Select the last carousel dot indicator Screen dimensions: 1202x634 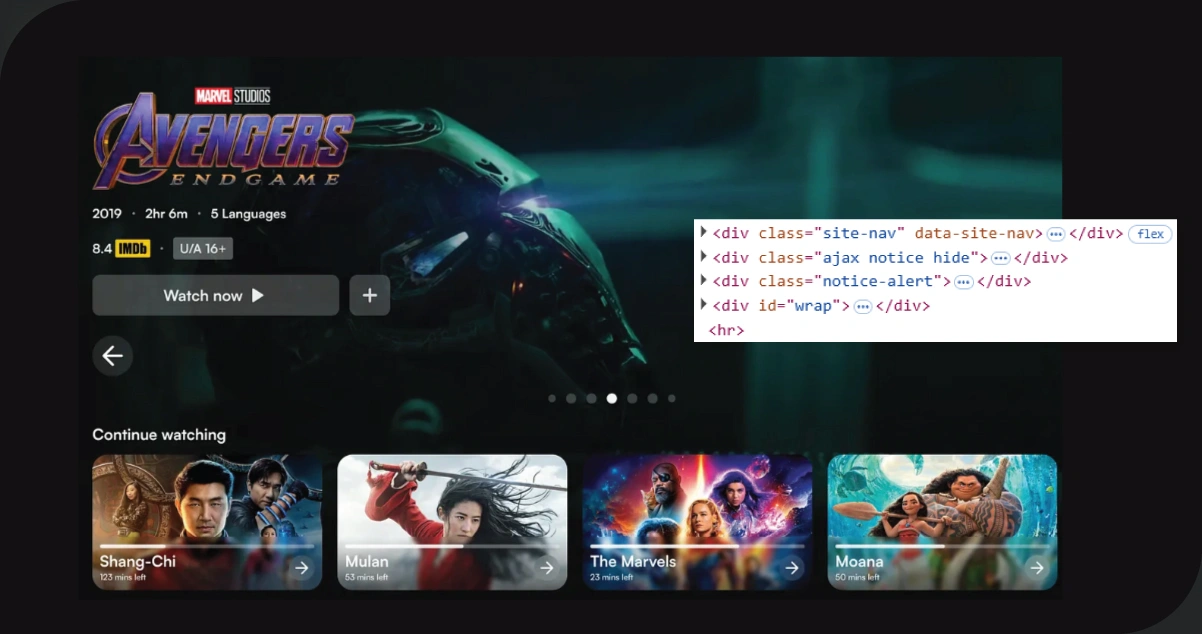click(x=672, y=398)
